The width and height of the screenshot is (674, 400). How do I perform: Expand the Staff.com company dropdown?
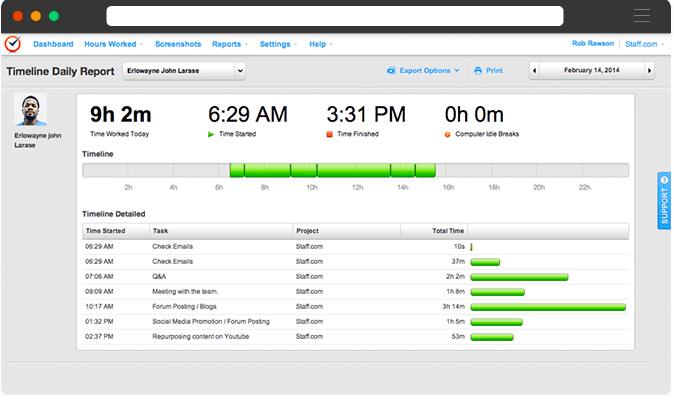pos(644,44)
